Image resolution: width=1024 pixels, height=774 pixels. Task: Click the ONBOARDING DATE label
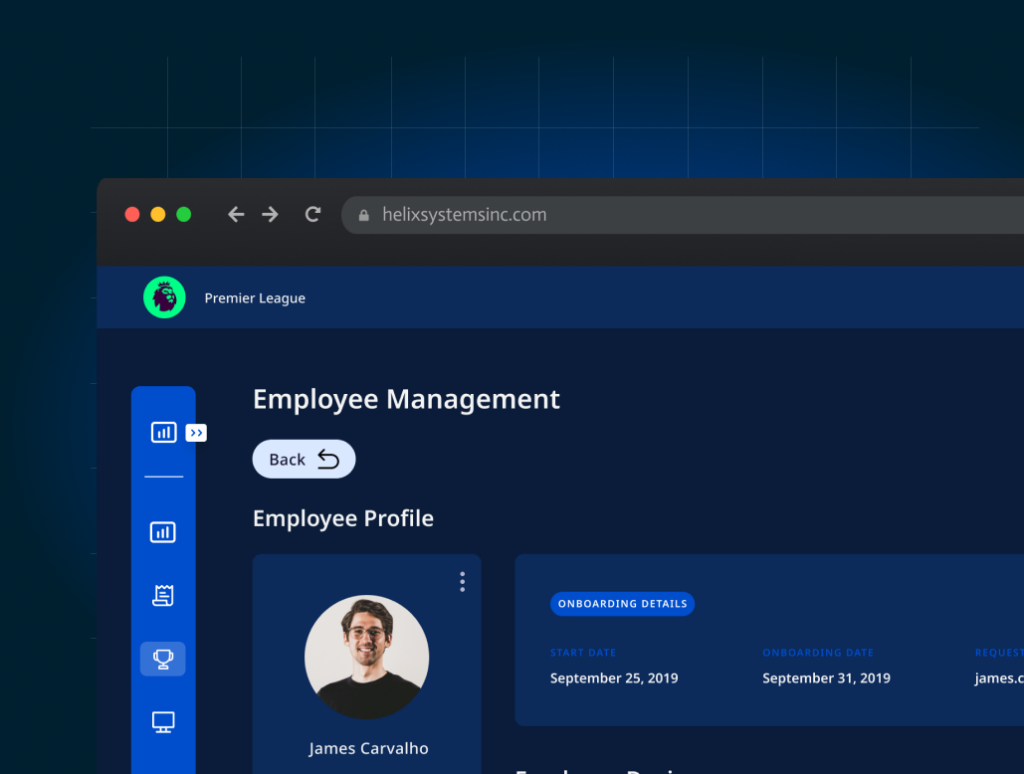coord(818,653)
